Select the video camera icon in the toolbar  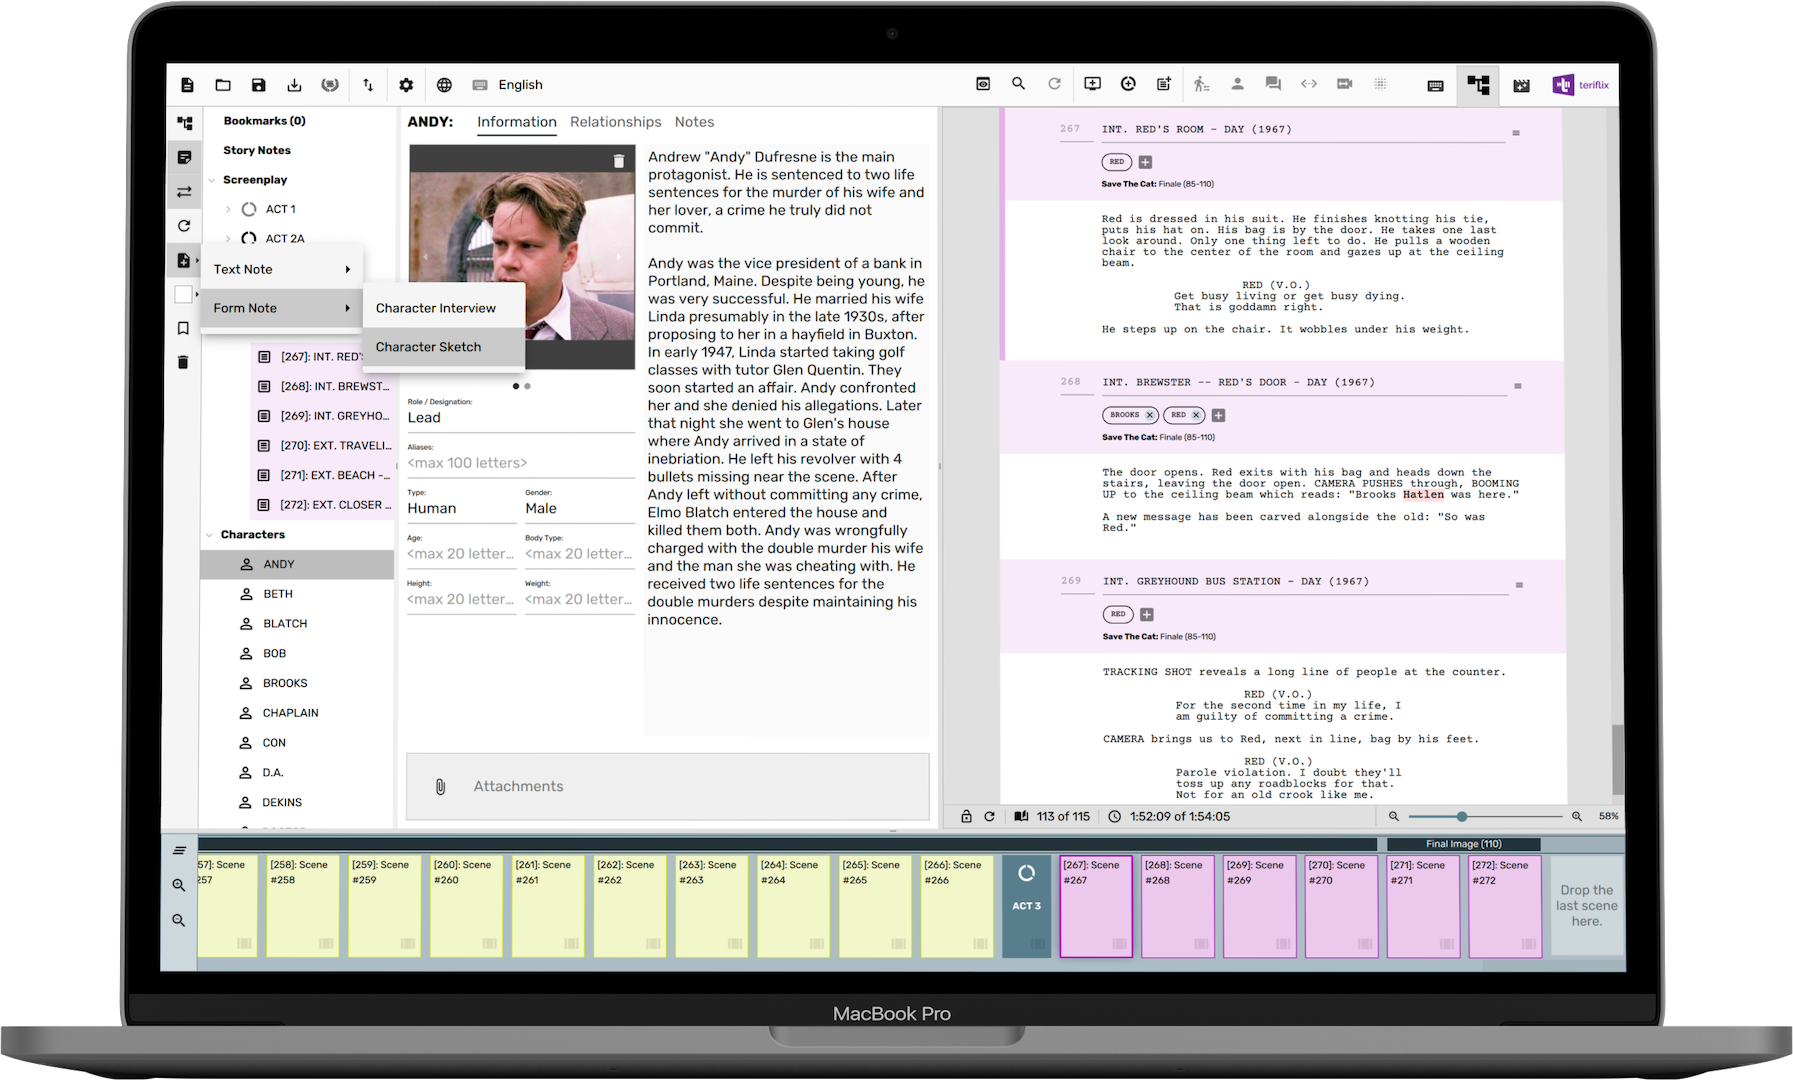click(1345, 85)
